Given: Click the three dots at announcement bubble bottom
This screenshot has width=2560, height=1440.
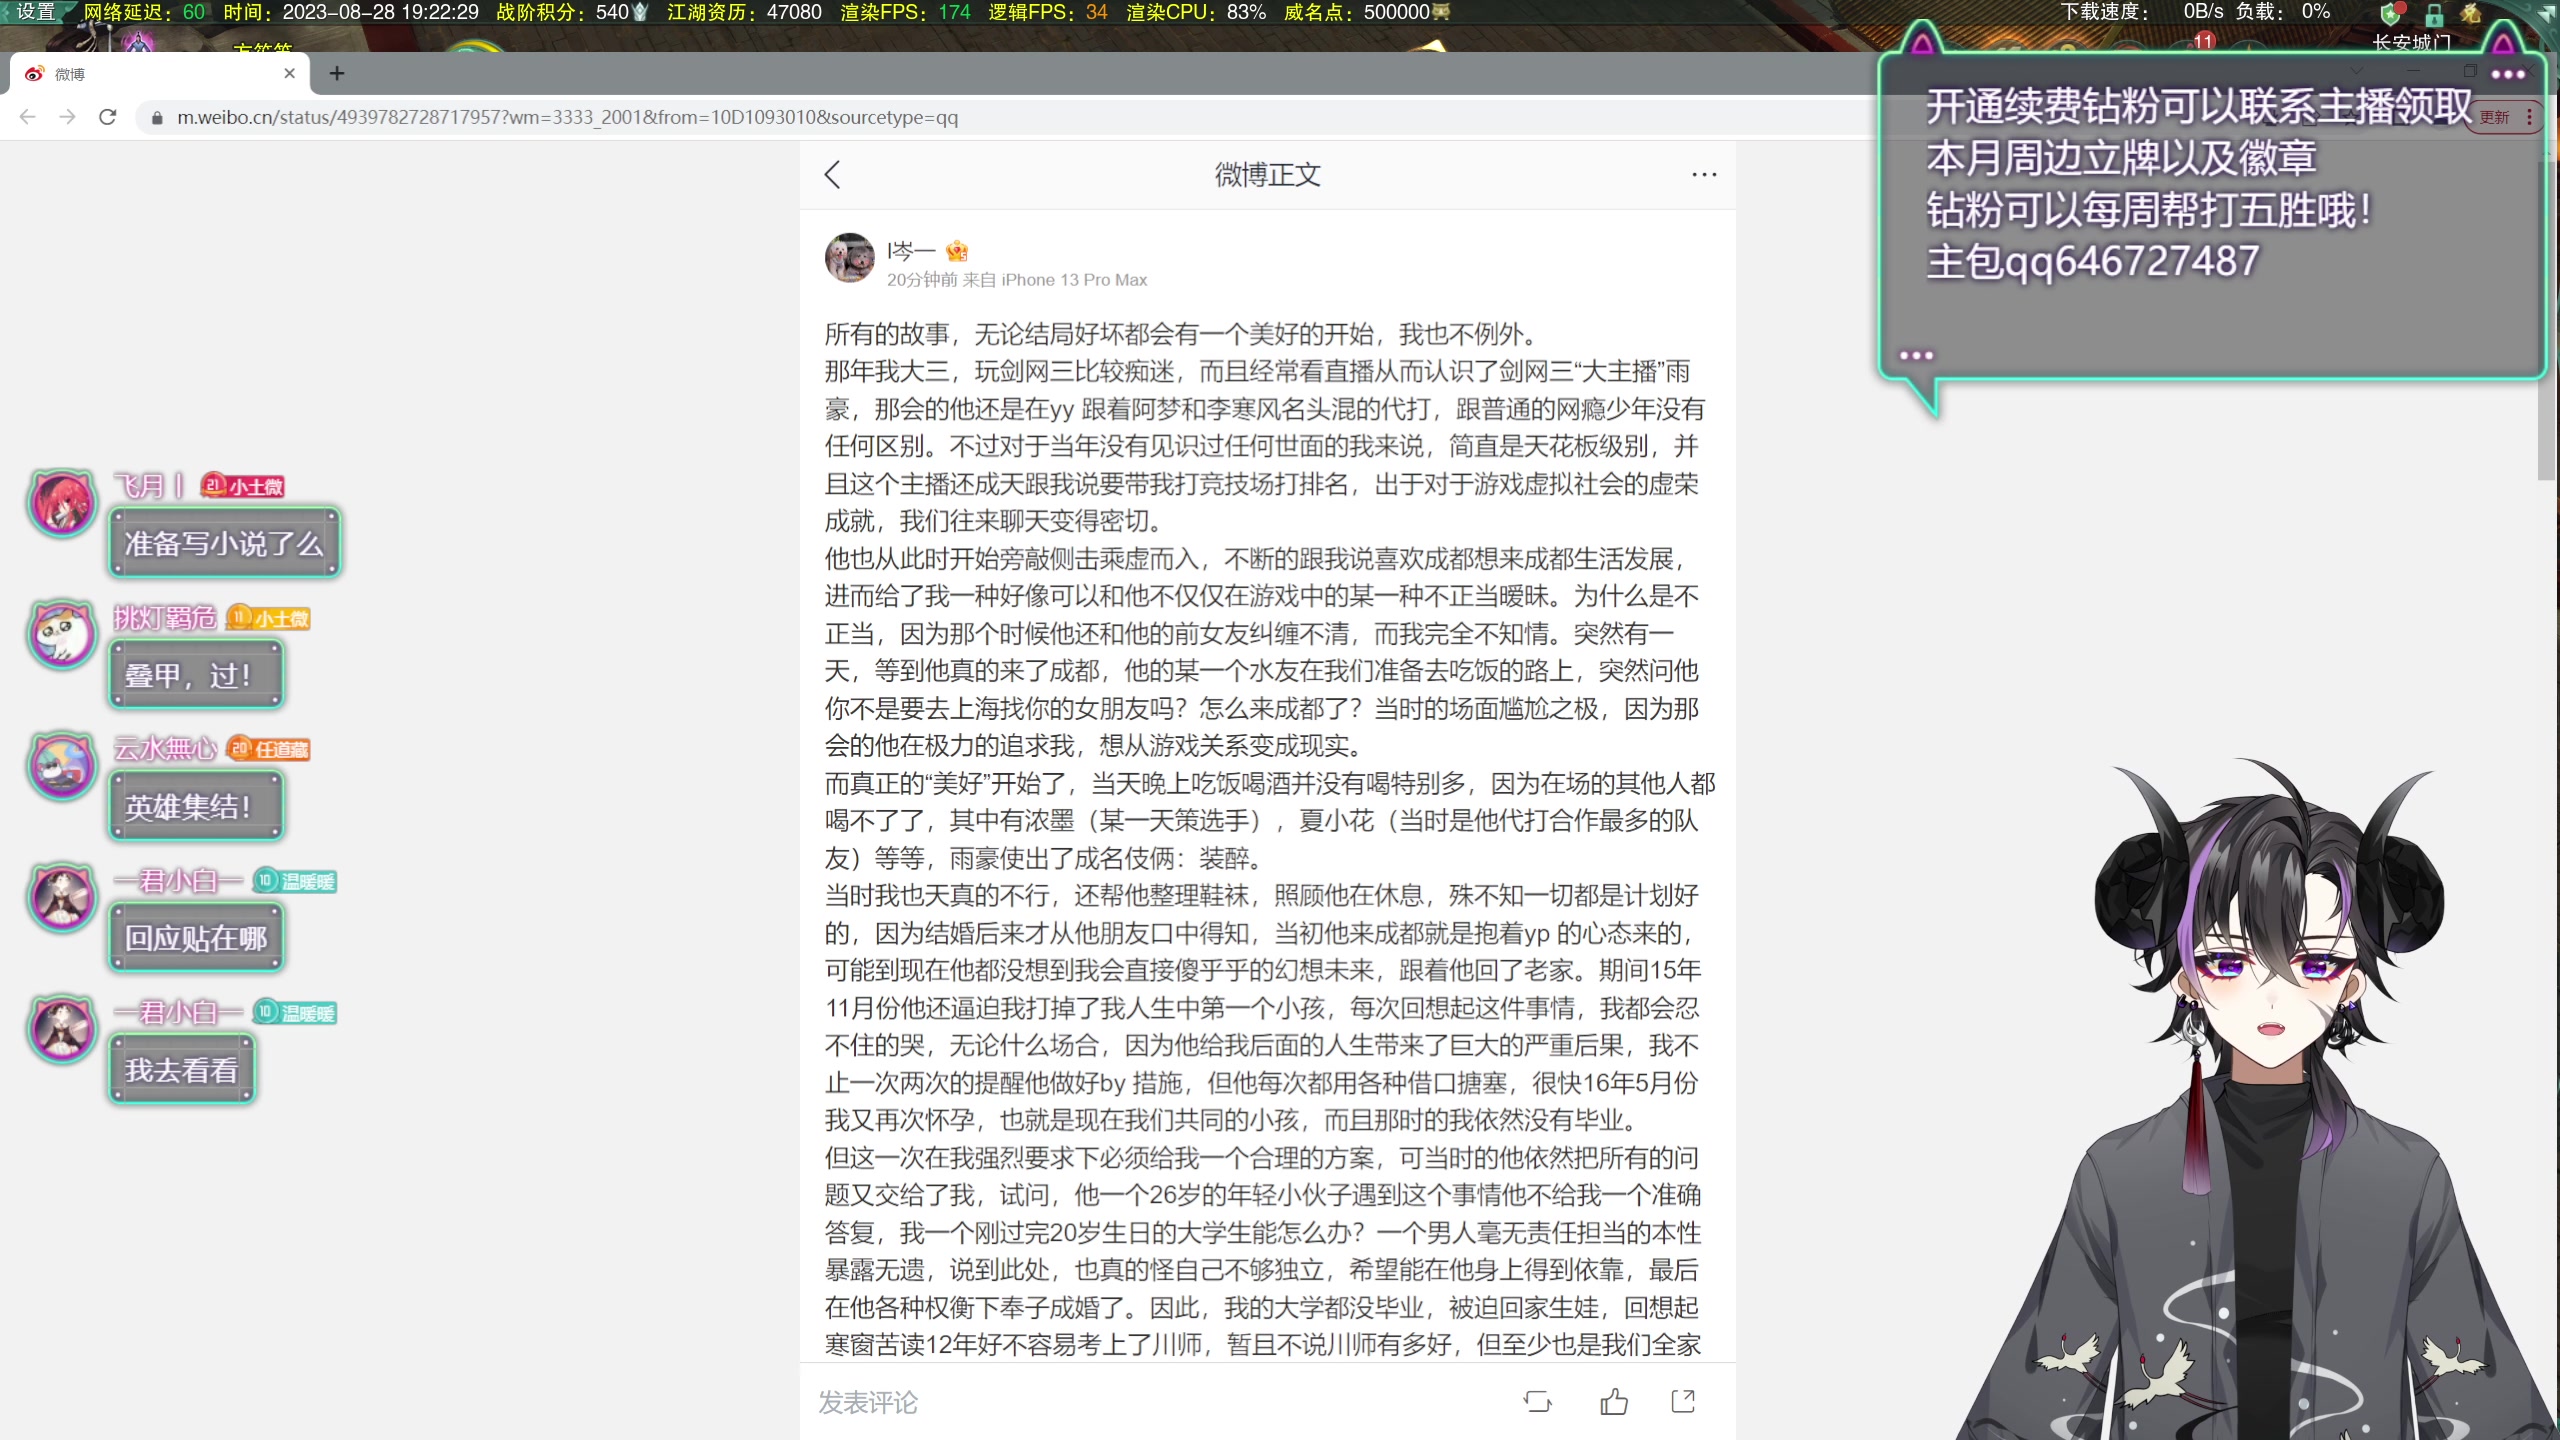Looking at the screenshot, I should (1916, 355).
